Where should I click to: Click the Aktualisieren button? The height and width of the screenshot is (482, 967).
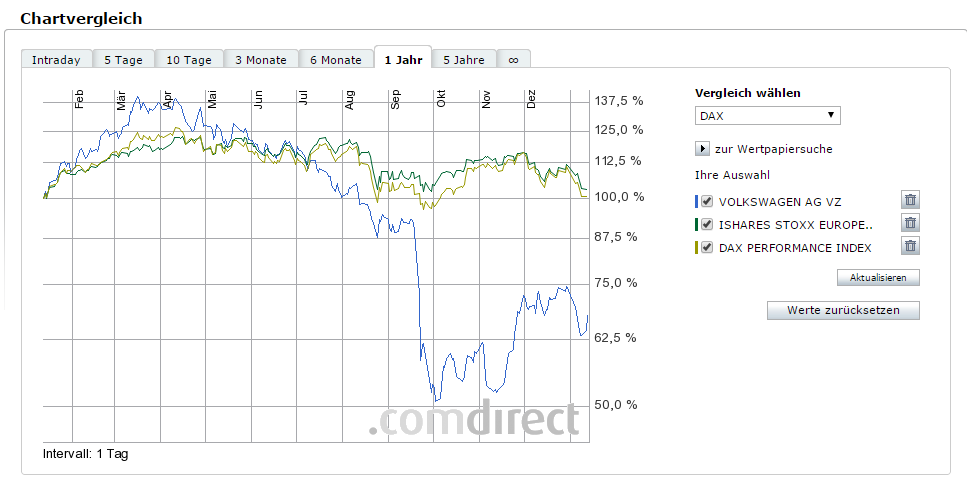point(878,277)
